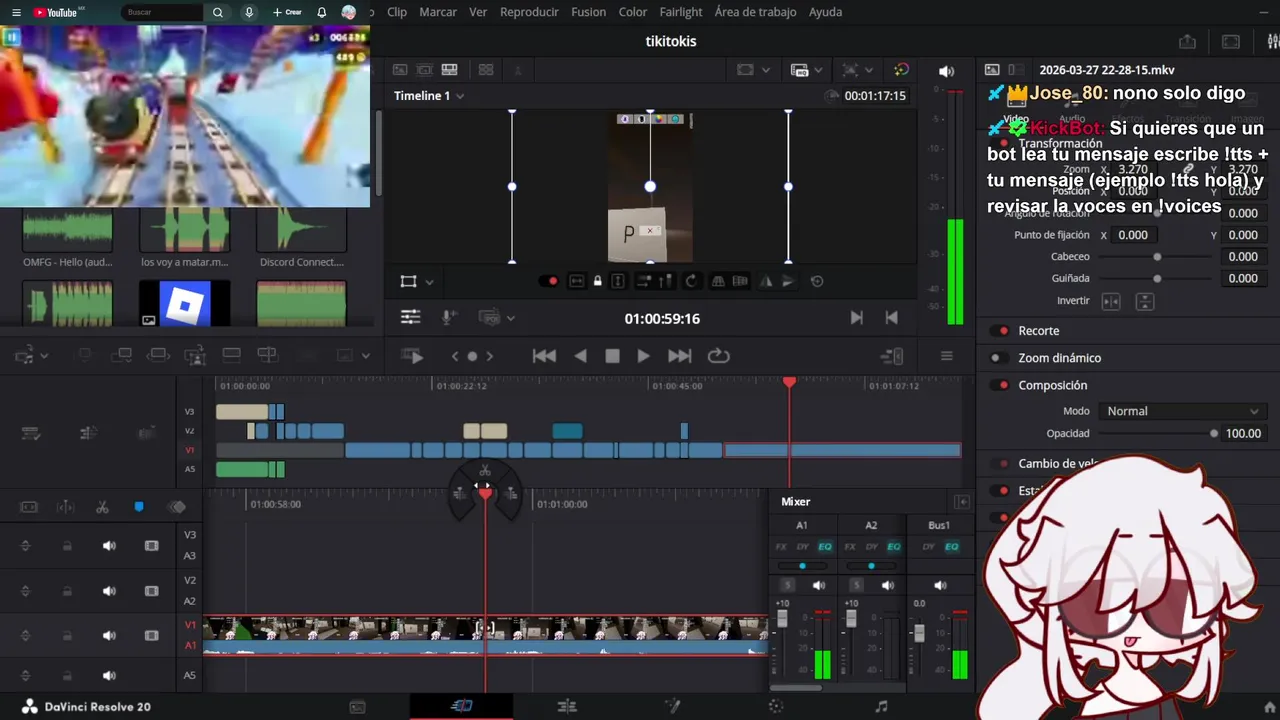Image resolution: width=1280 pixels, height=720 pixels.
Task: Open the import media dropdown arrow
Action: [x=44, y=356]
